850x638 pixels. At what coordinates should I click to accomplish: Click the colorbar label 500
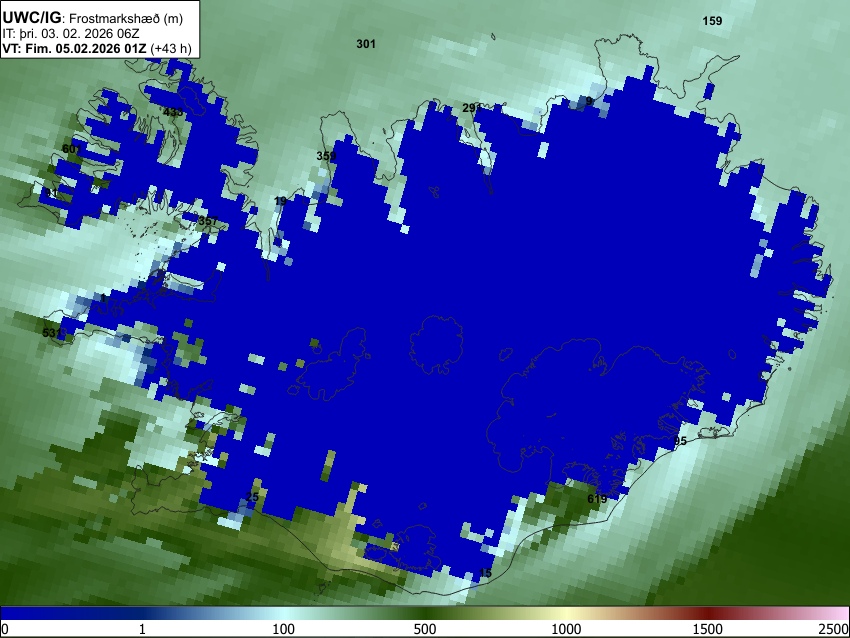click(425, 629)
